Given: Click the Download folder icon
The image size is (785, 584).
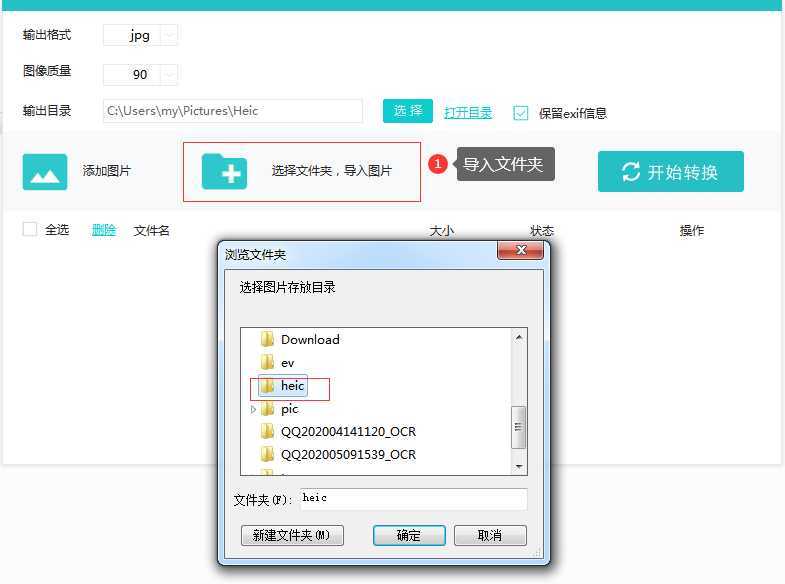Looking at the screenshot, I should (267, 339).
